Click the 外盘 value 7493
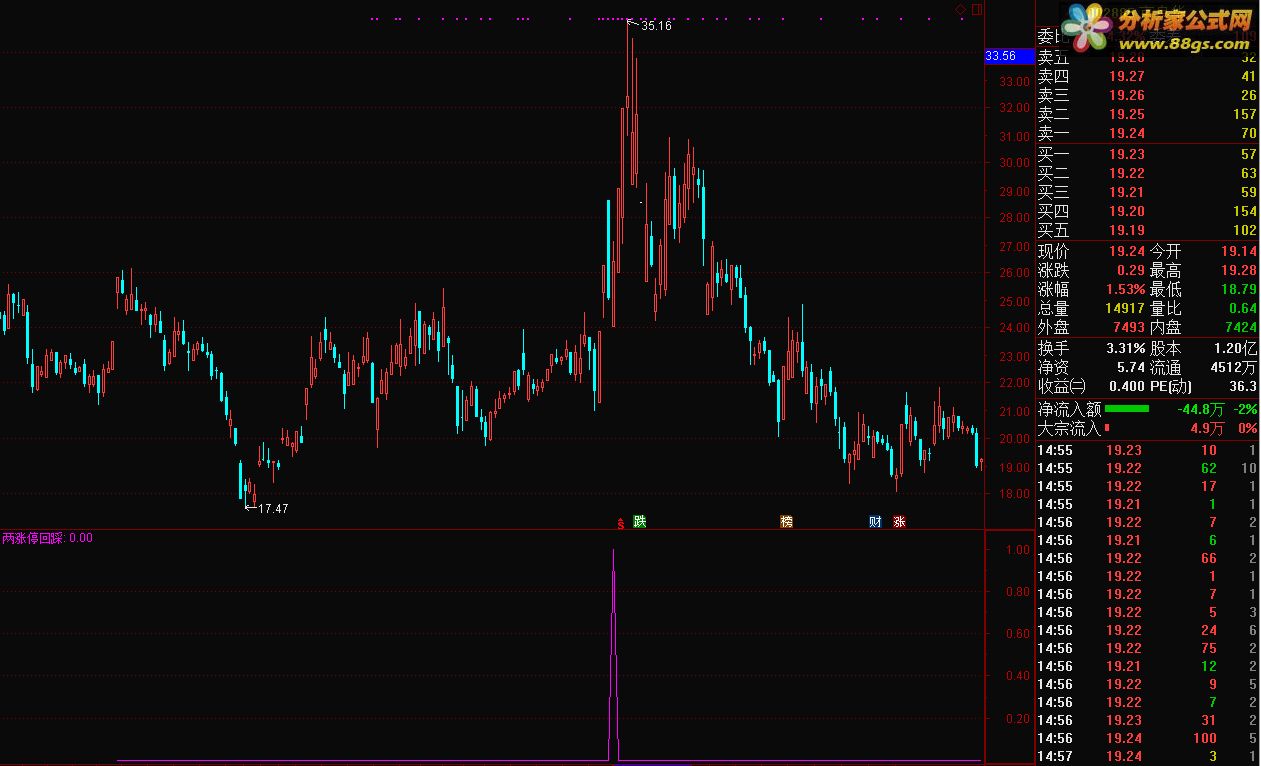This screenshot has width=1261, height=766. point(1128,327)
